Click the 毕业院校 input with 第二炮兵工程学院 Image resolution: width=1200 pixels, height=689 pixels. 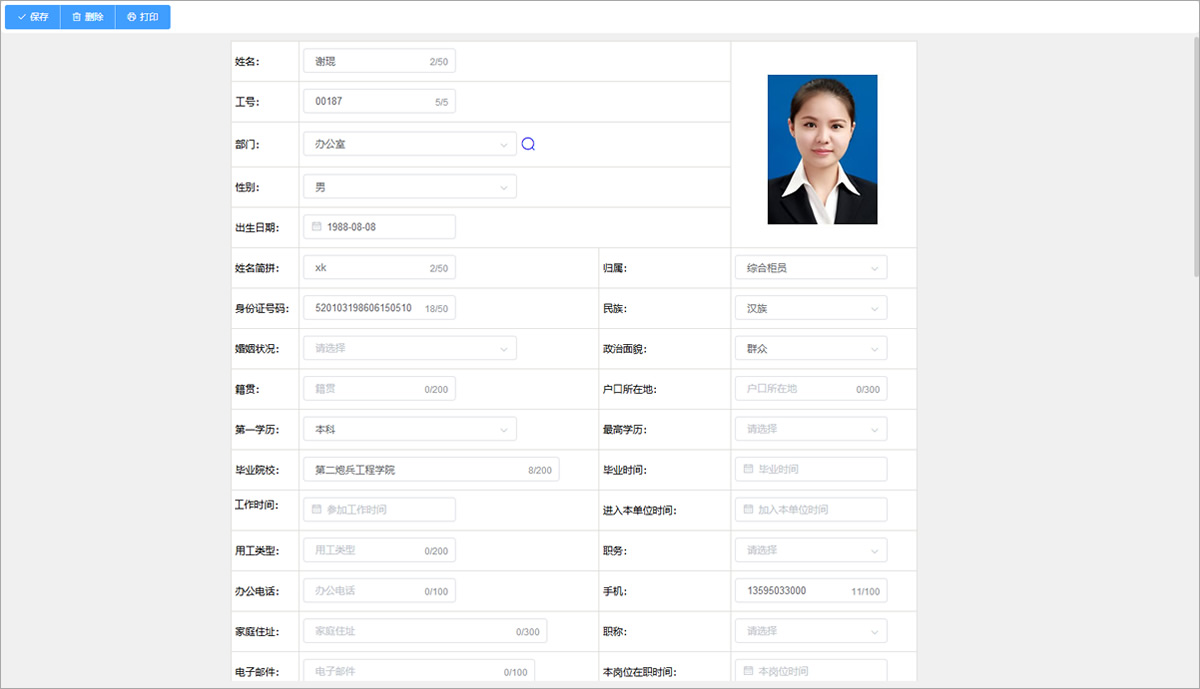[431, 469]
